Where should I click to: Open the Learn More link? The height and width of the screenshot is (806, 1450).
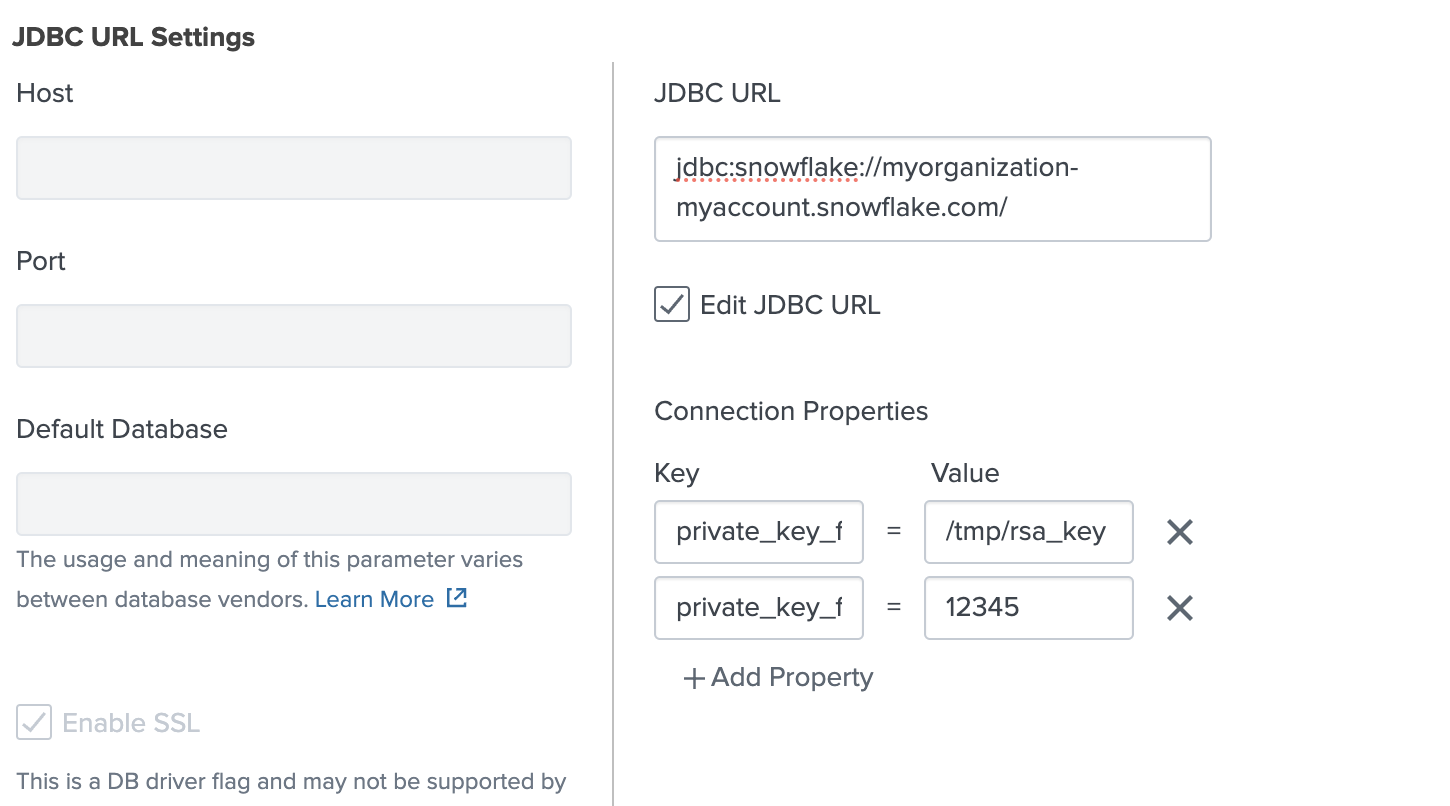click(x=374, y=597)
